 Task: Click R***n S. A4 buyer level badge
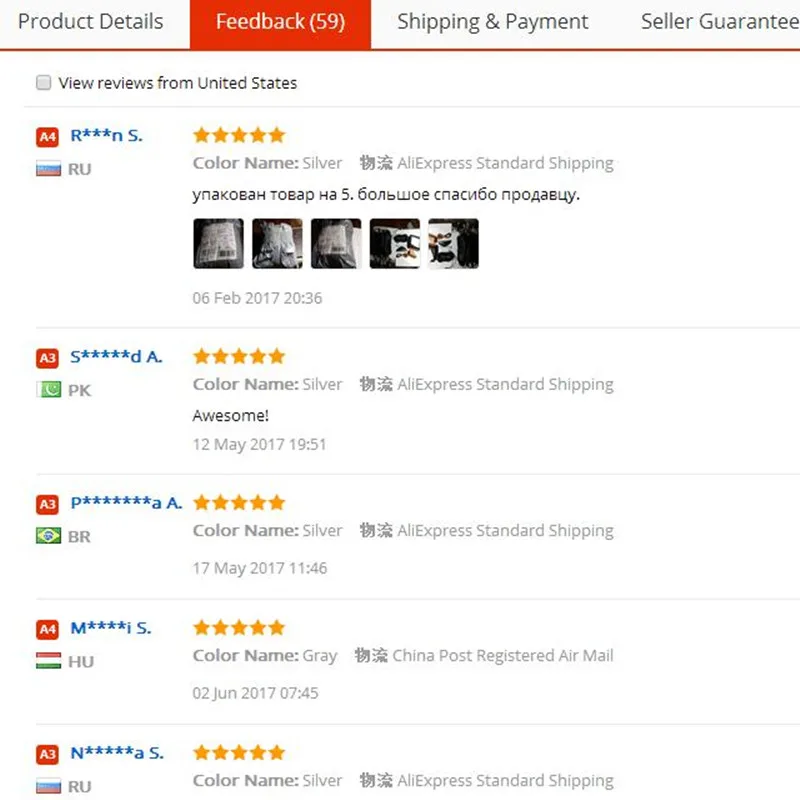click(47, 137)
